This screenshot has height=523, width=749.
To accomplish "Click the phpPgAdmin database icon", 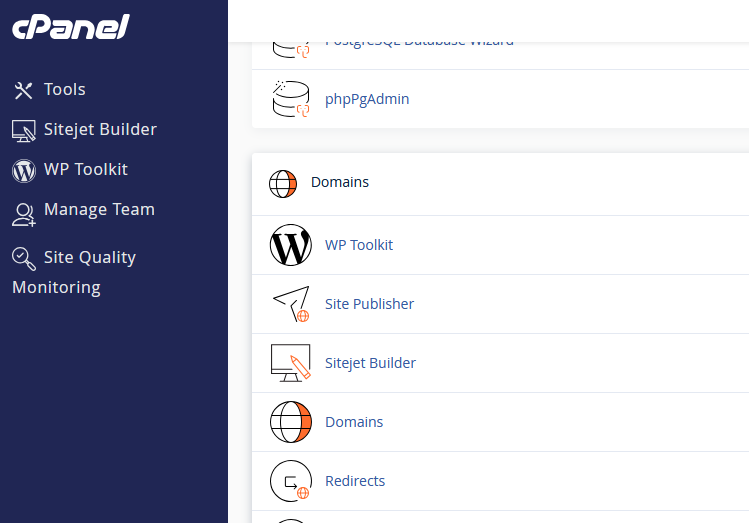I will point(291,99).
